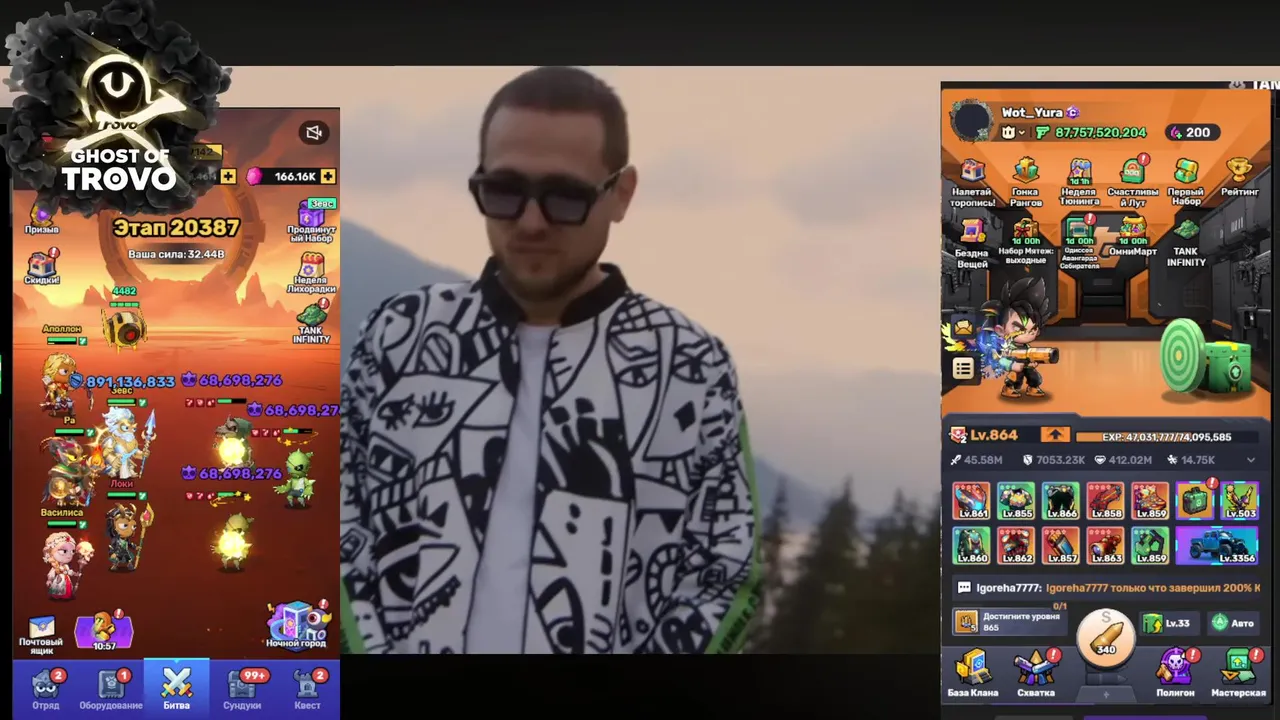The width and height of the screenshot is (1280, 720).
Task: Fire the bullet button showing 340
Action: (x=1106, y=636)
